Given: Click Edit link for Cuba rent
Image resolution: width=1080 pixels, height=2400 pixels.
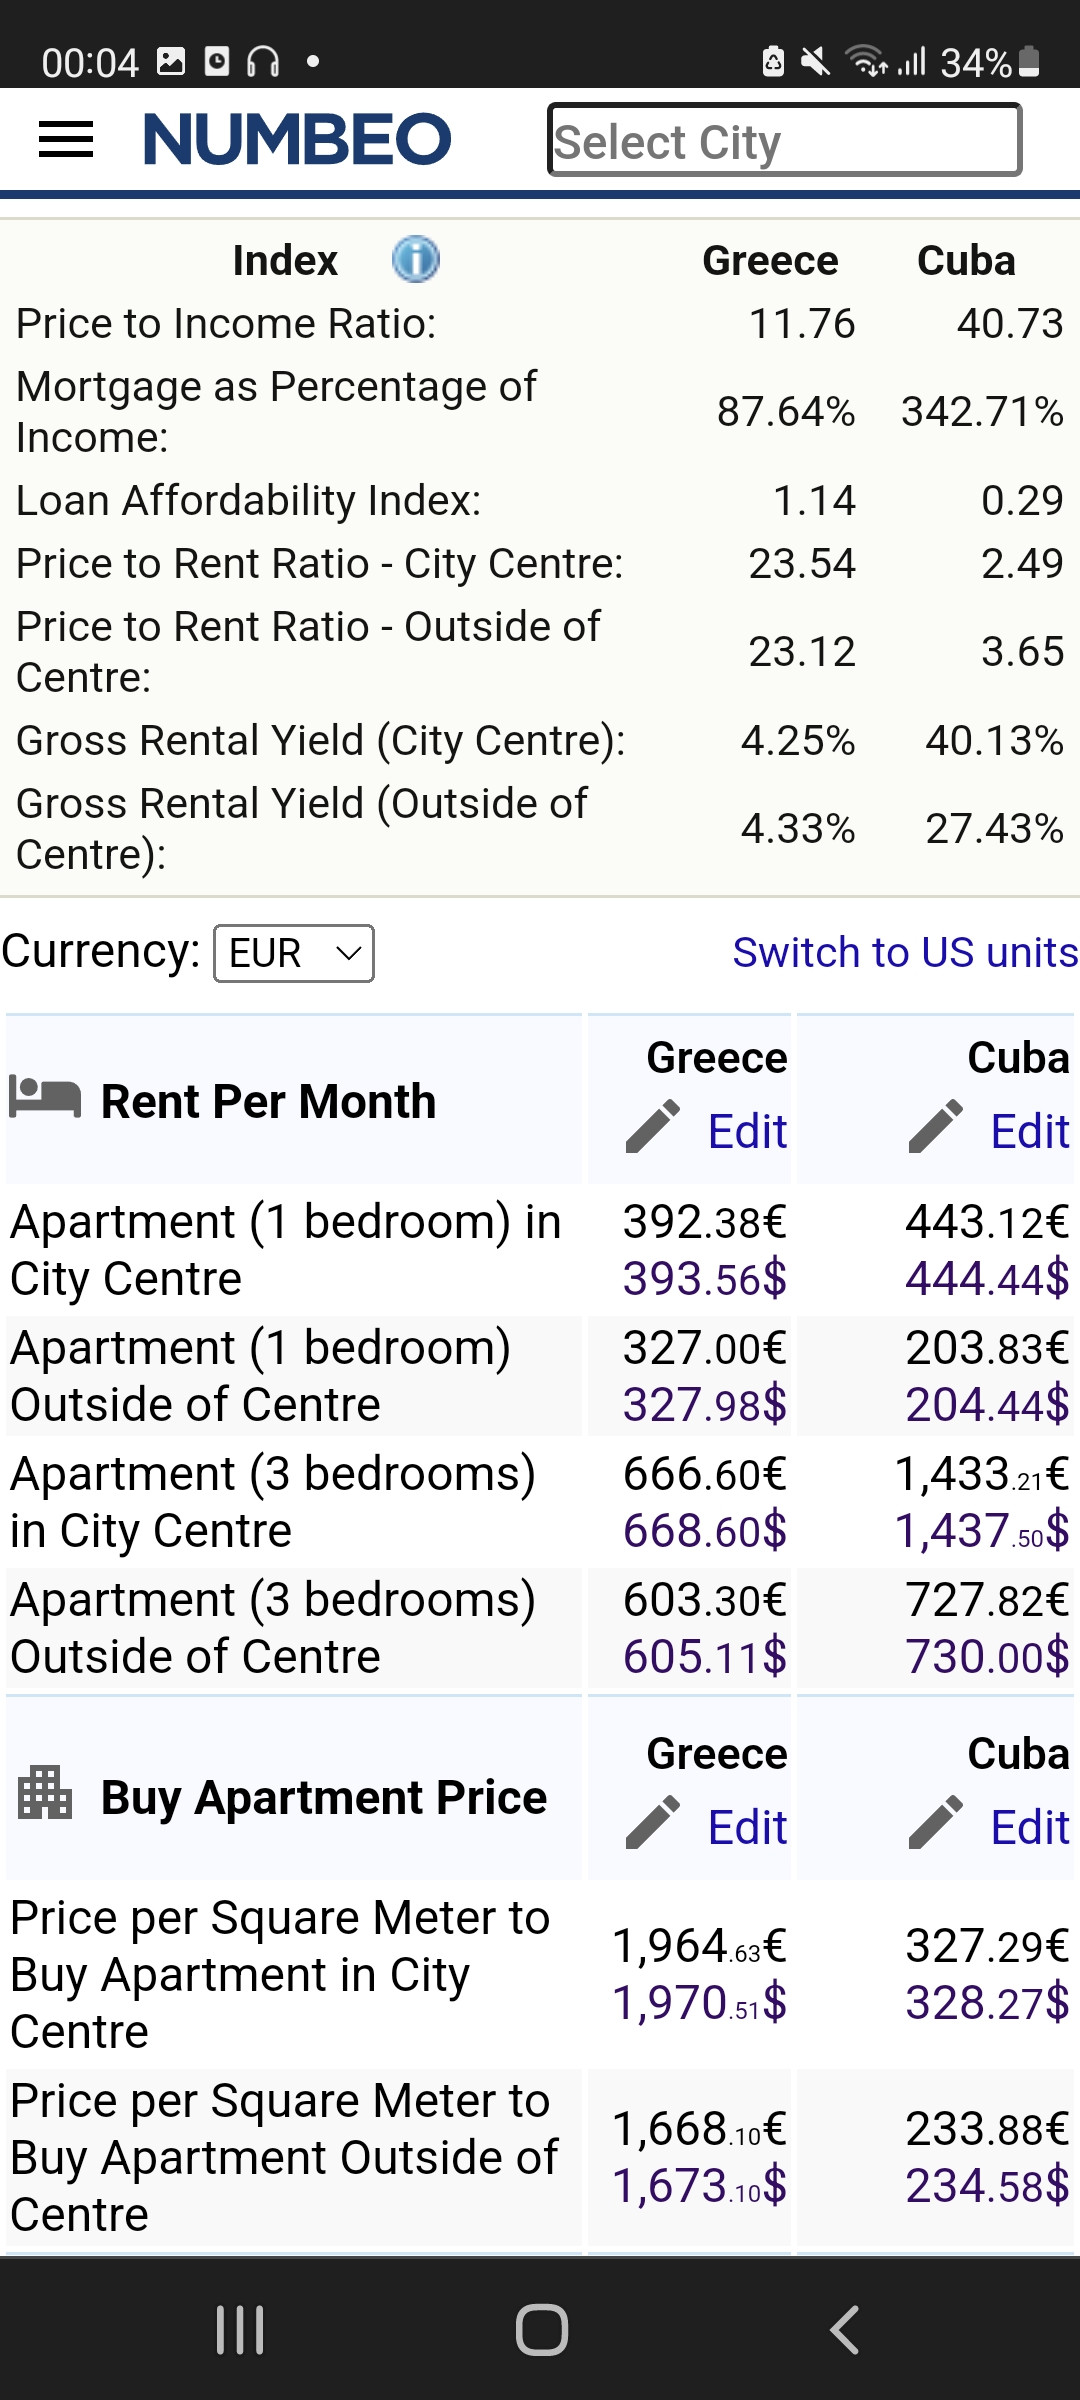Looking at the screenshot, I should point(1029,1132).
